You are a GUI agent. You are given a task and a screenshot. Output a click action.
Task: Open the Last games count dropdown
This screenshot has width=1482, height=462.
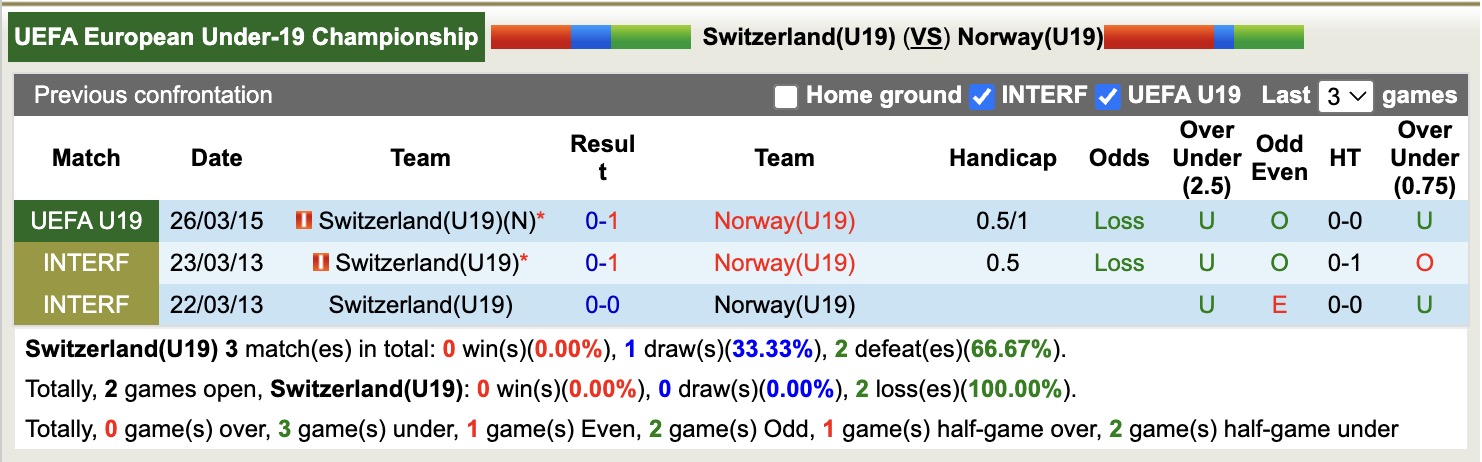1345,97
